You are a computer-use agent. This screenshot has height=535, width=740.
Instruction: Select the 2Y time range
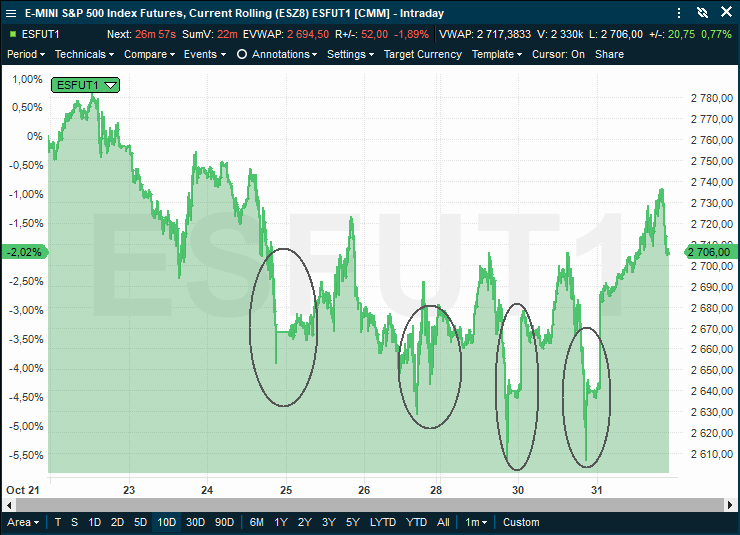click(304, 522)
